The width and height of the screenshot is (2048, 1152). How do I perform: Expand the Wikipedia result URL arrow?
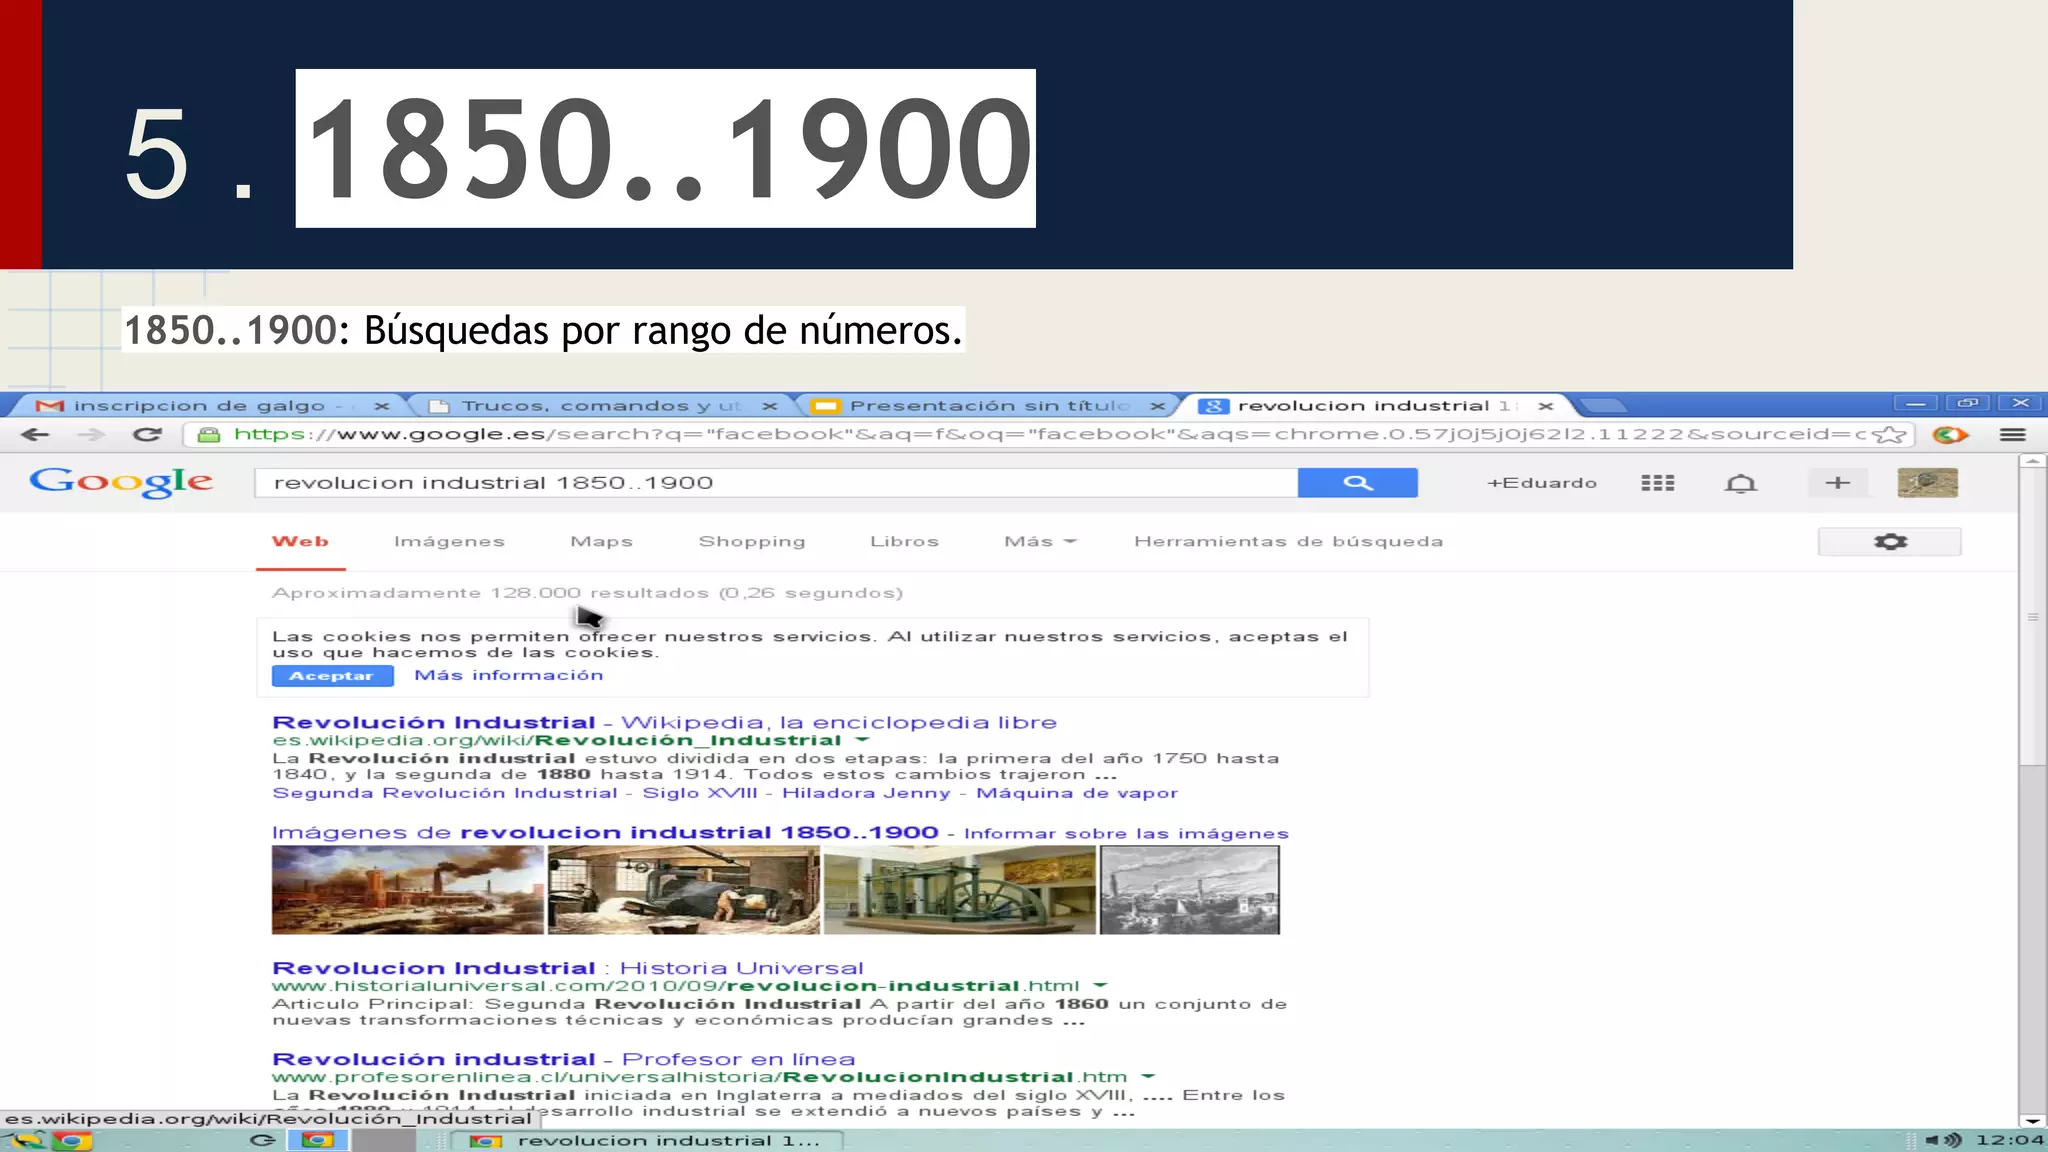(862, 740)
